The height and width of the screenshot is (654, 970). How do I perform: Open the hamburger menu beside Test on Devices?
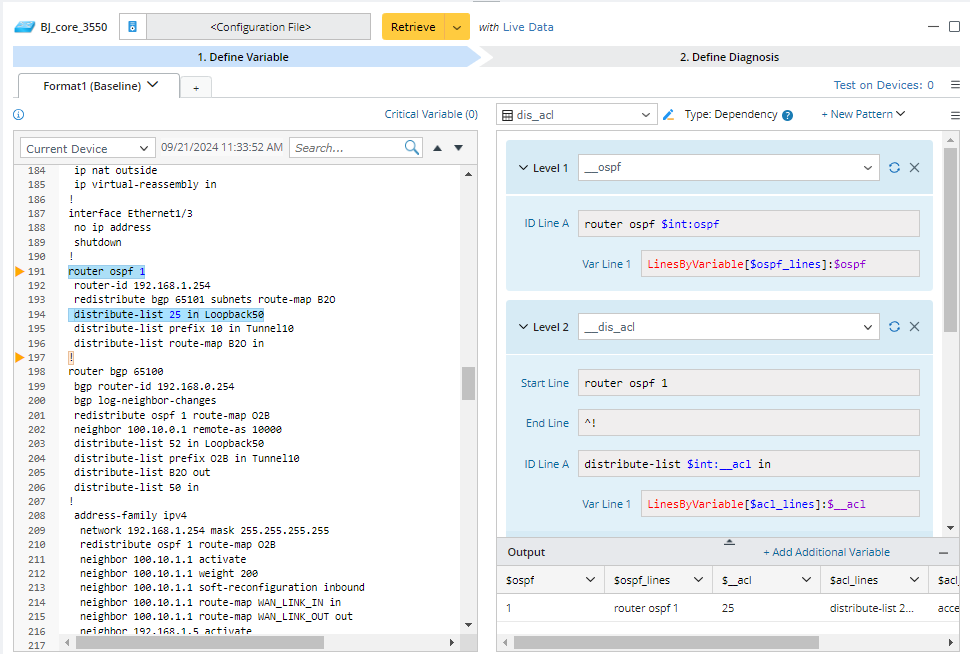tap(955, 86)
